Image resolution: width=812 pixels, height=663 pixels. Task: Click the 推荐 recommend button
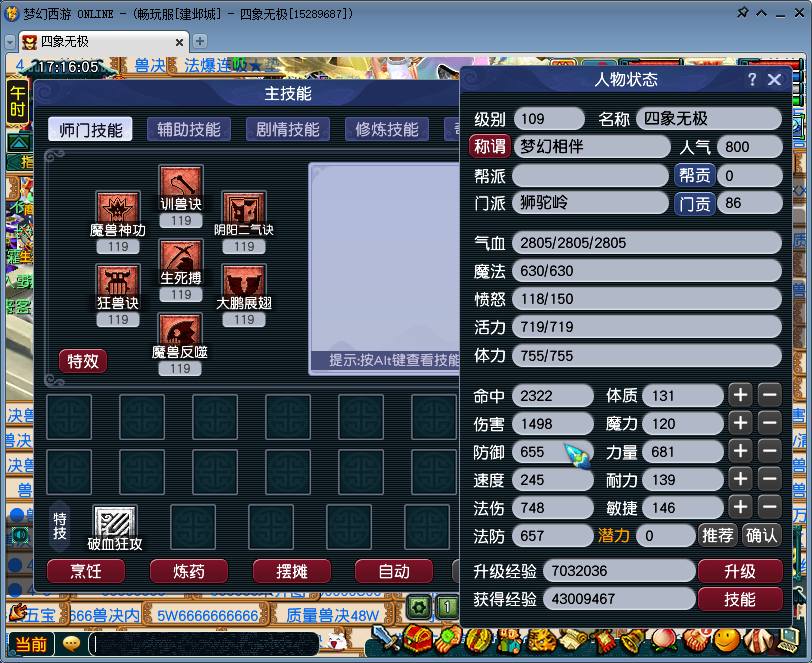click(717, 535)
